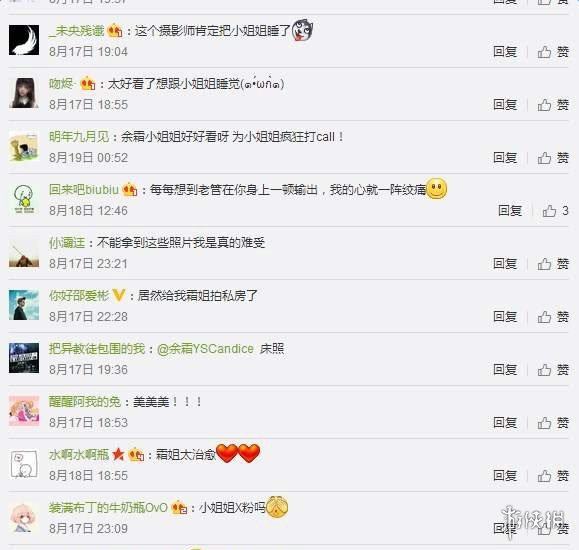Screen dimensions: 579x550
Task: Click the red star badge beside 水啊水啊瓶
Action: coord(118,454)
